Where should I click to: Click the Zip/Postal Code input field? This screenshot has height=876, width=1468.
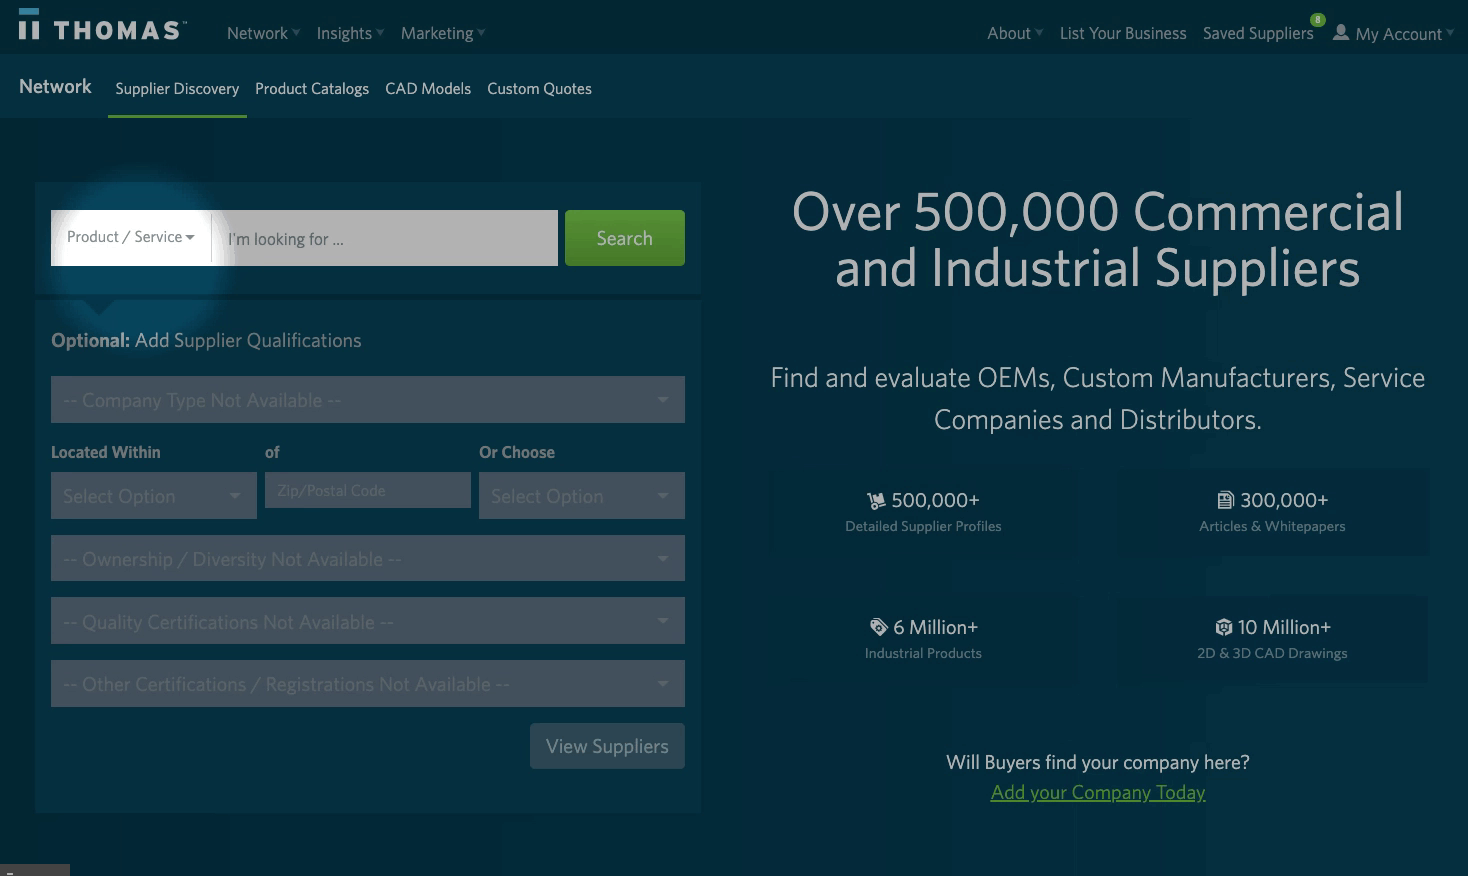(367, 491)
